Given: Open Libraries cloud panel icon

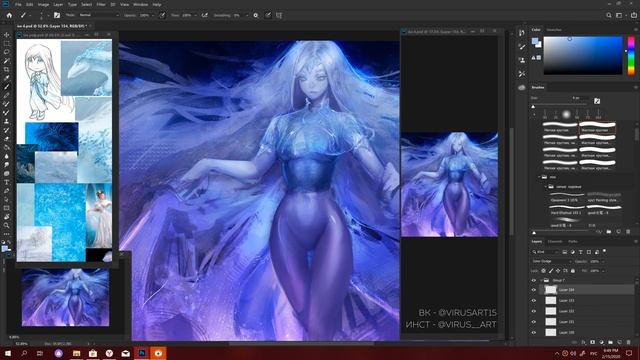Looking at the screenshot, I should pos(522,87).
